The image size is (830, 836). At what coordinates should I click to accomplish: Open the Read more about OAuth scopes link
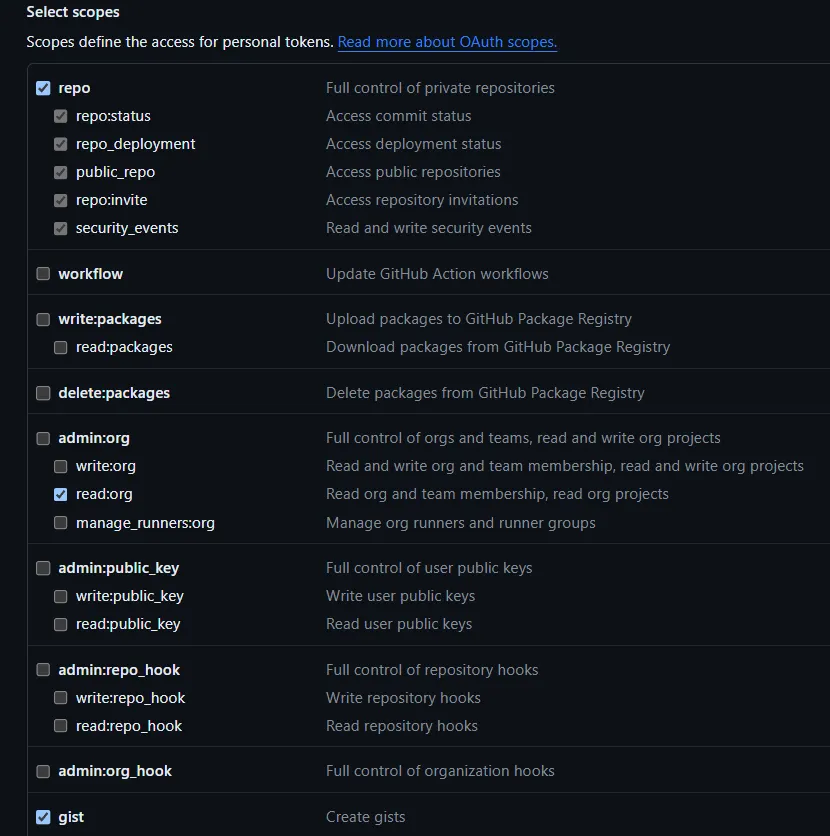click(x=447, y=42)
